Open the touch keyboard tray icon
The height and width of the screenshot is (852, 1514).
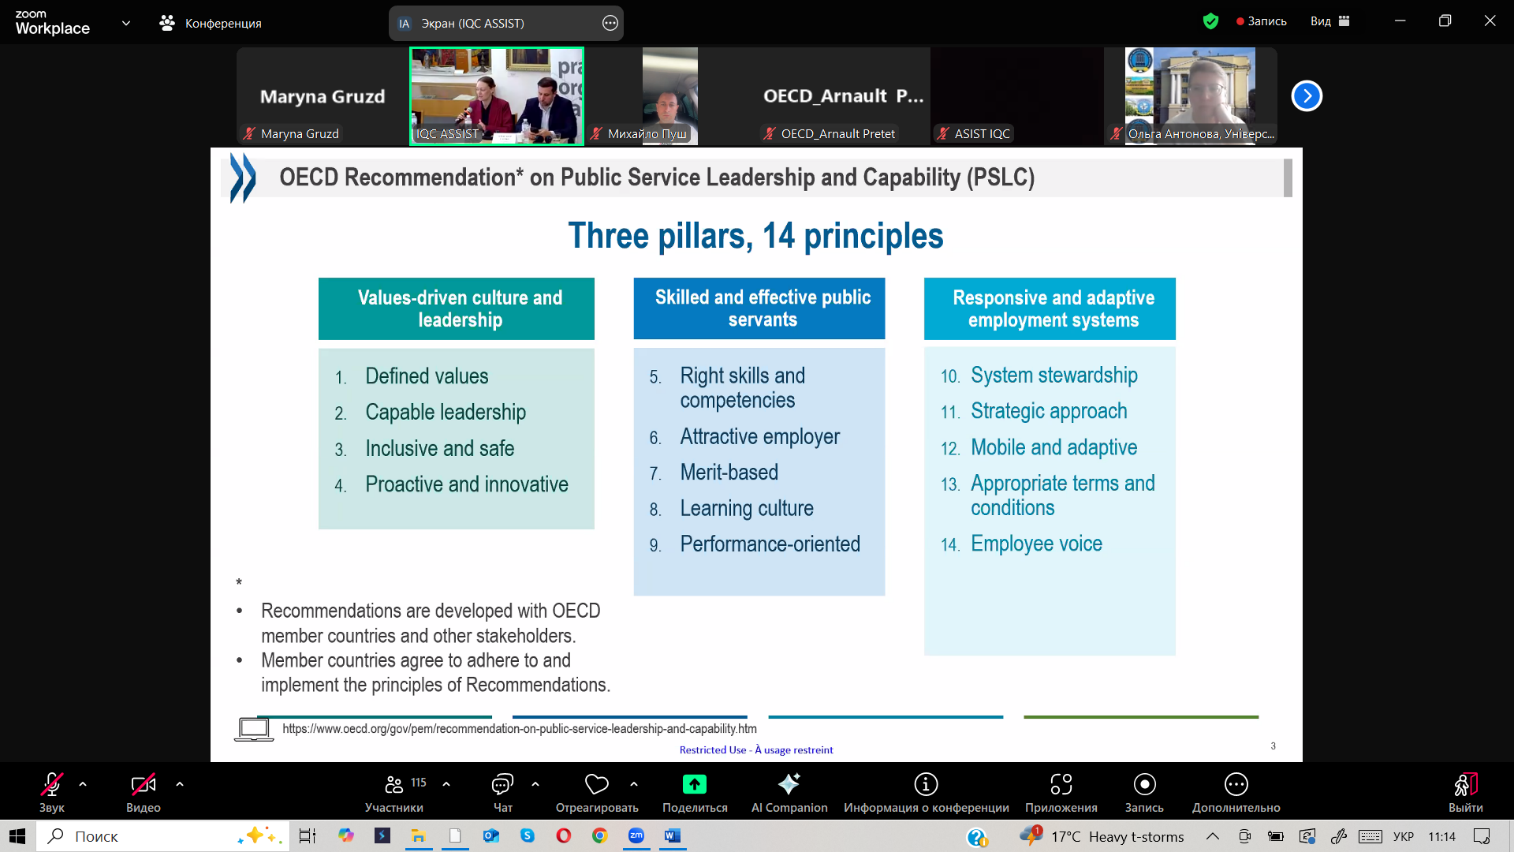coord(1371,836)
